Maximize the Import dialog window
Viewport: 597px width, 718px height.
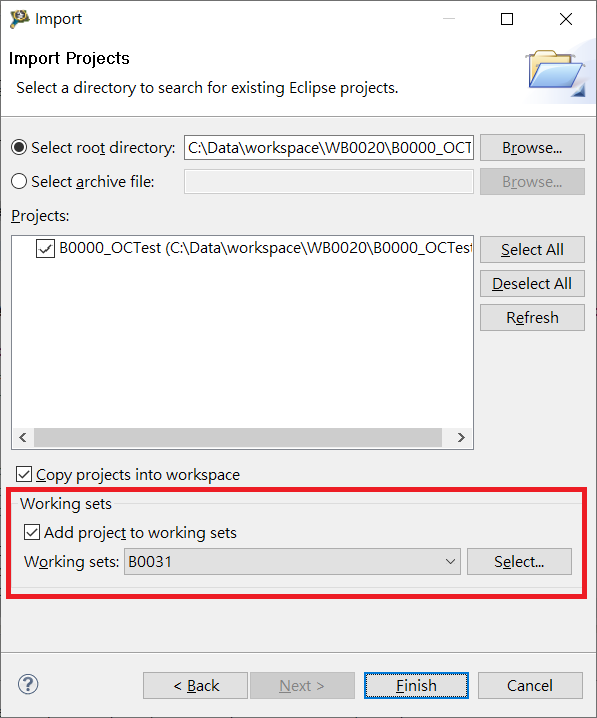pos(507,19)
